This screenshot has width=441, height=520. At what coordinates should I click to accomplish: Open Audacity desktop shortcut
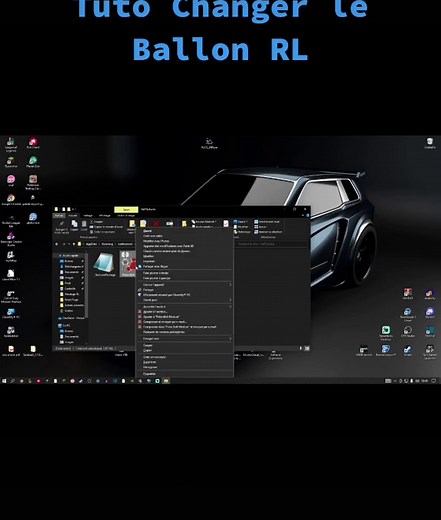pos(429,294)
